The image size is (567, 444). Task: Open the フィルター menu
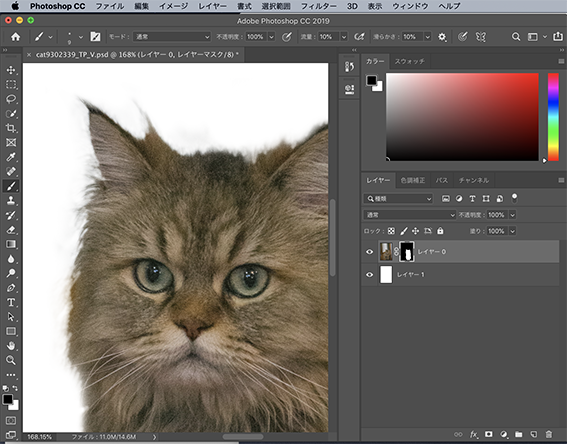(318, 6)
